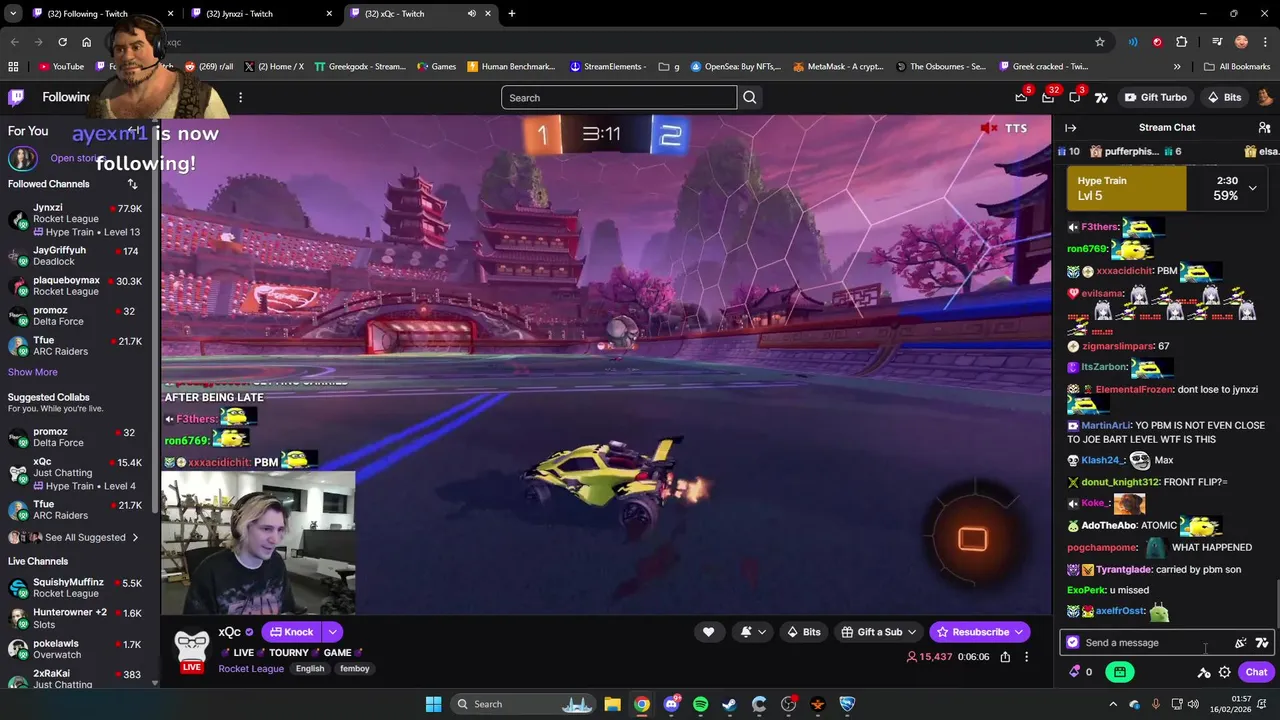Click the Gift Turbo button

coord(1155,97)
